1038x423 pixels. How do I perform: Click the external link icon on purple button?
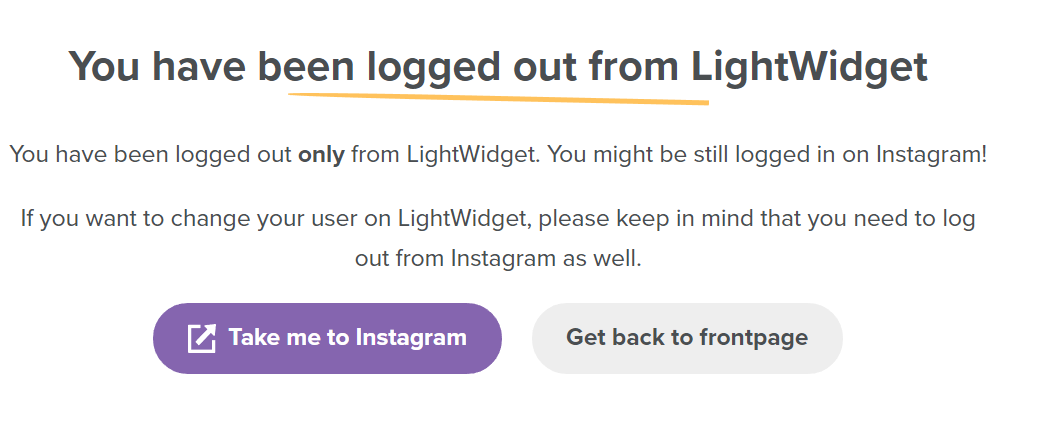(x=202, y=338)
